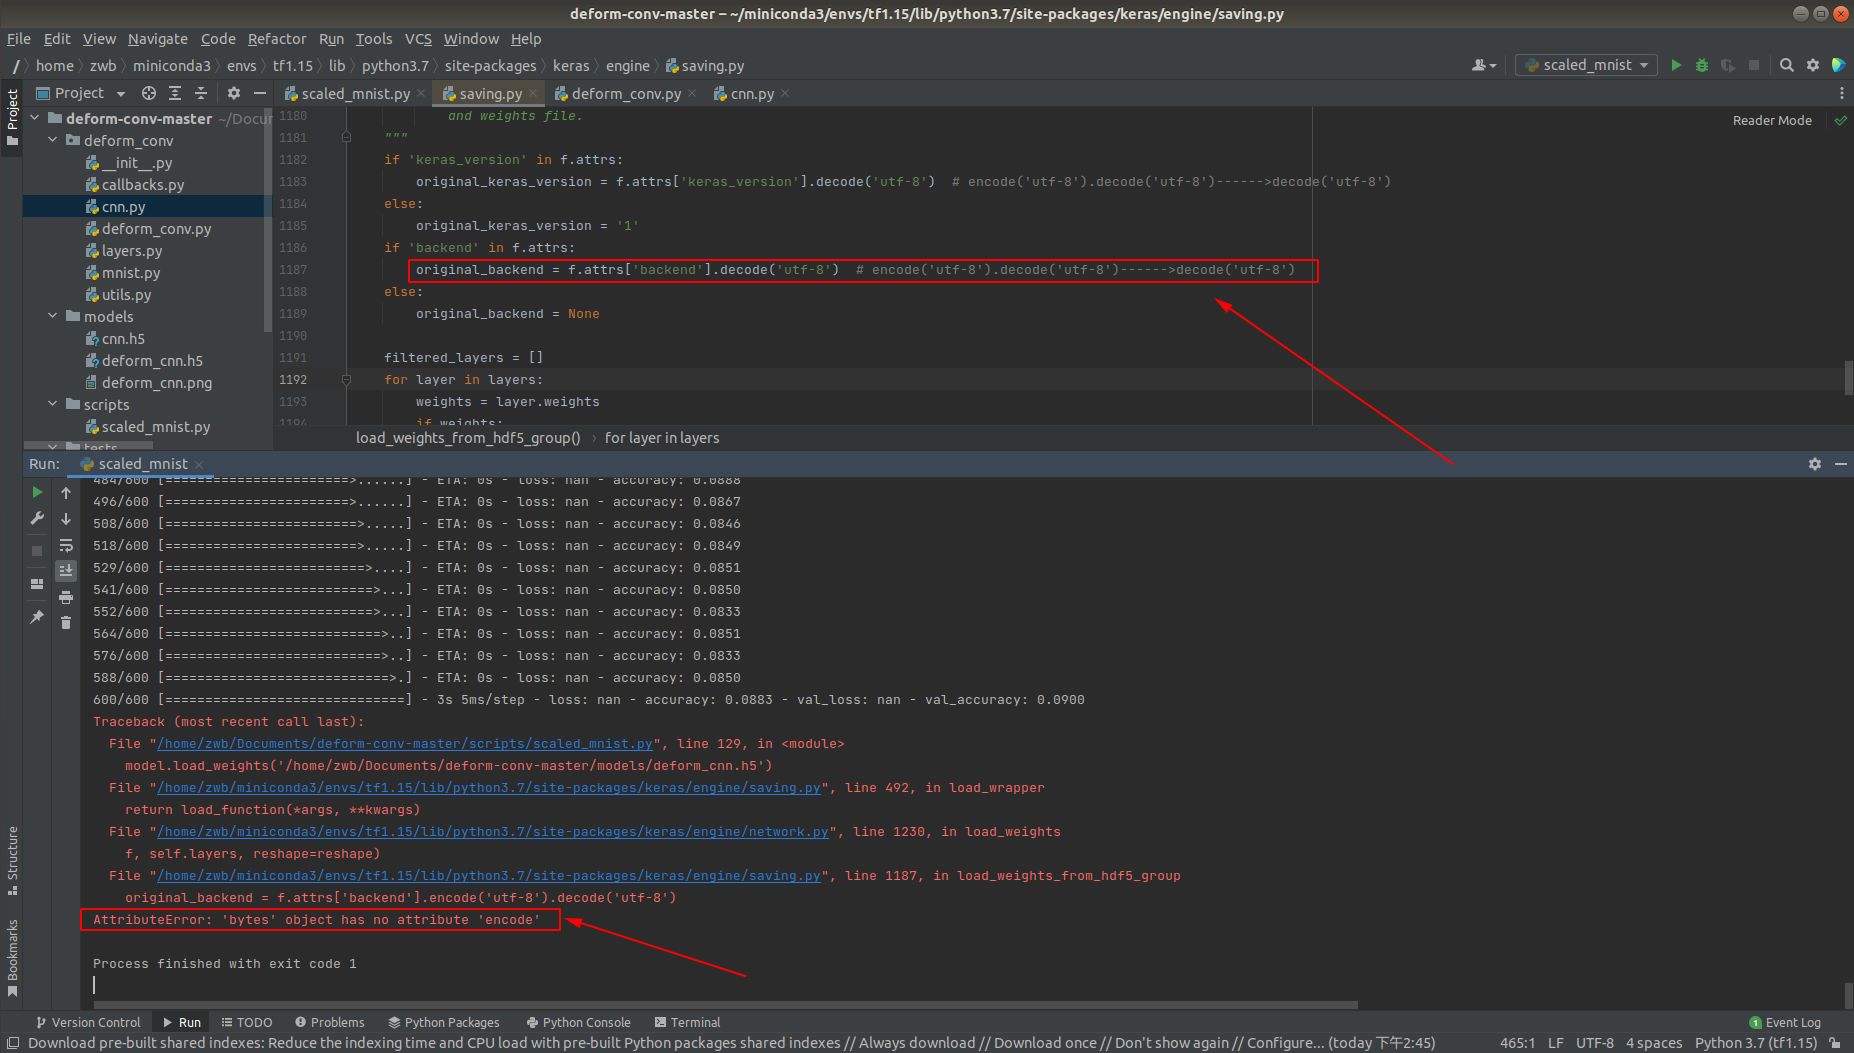Open the Refactor menu

[277, 39]
